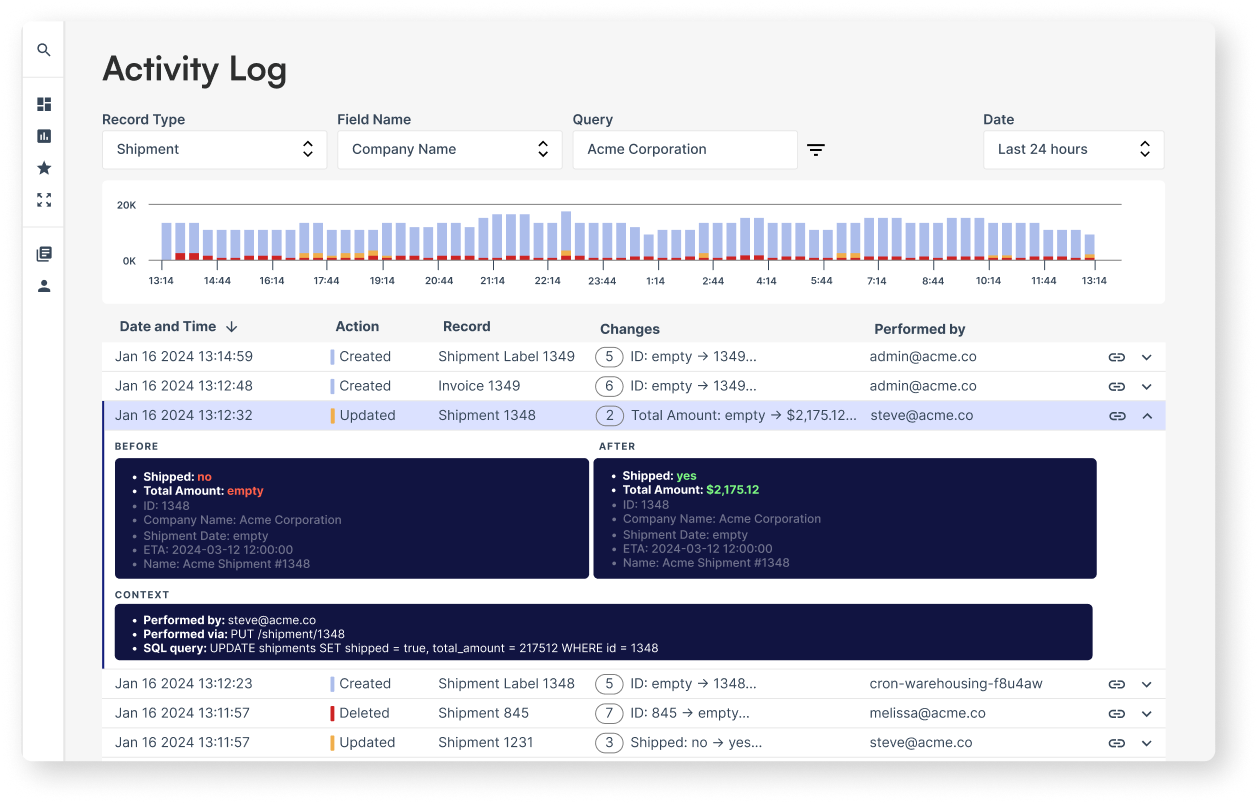Open the dashboard grid icon in the sidebar

point(44,104)
